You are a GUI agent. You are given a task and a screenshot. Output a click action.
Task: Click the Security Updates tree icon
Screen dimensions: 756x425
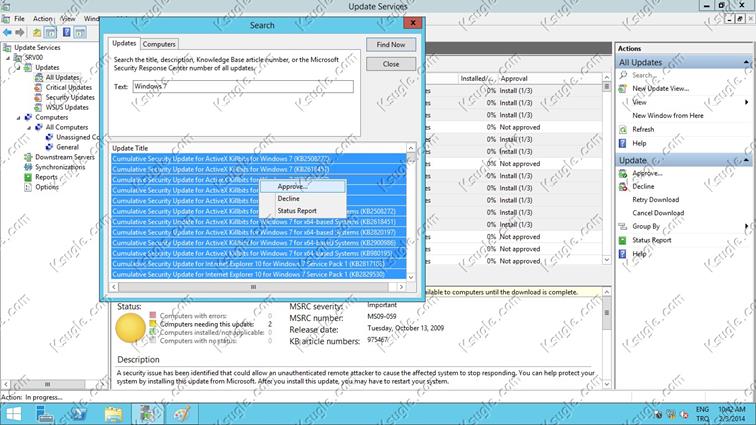[x=39, y=97]
